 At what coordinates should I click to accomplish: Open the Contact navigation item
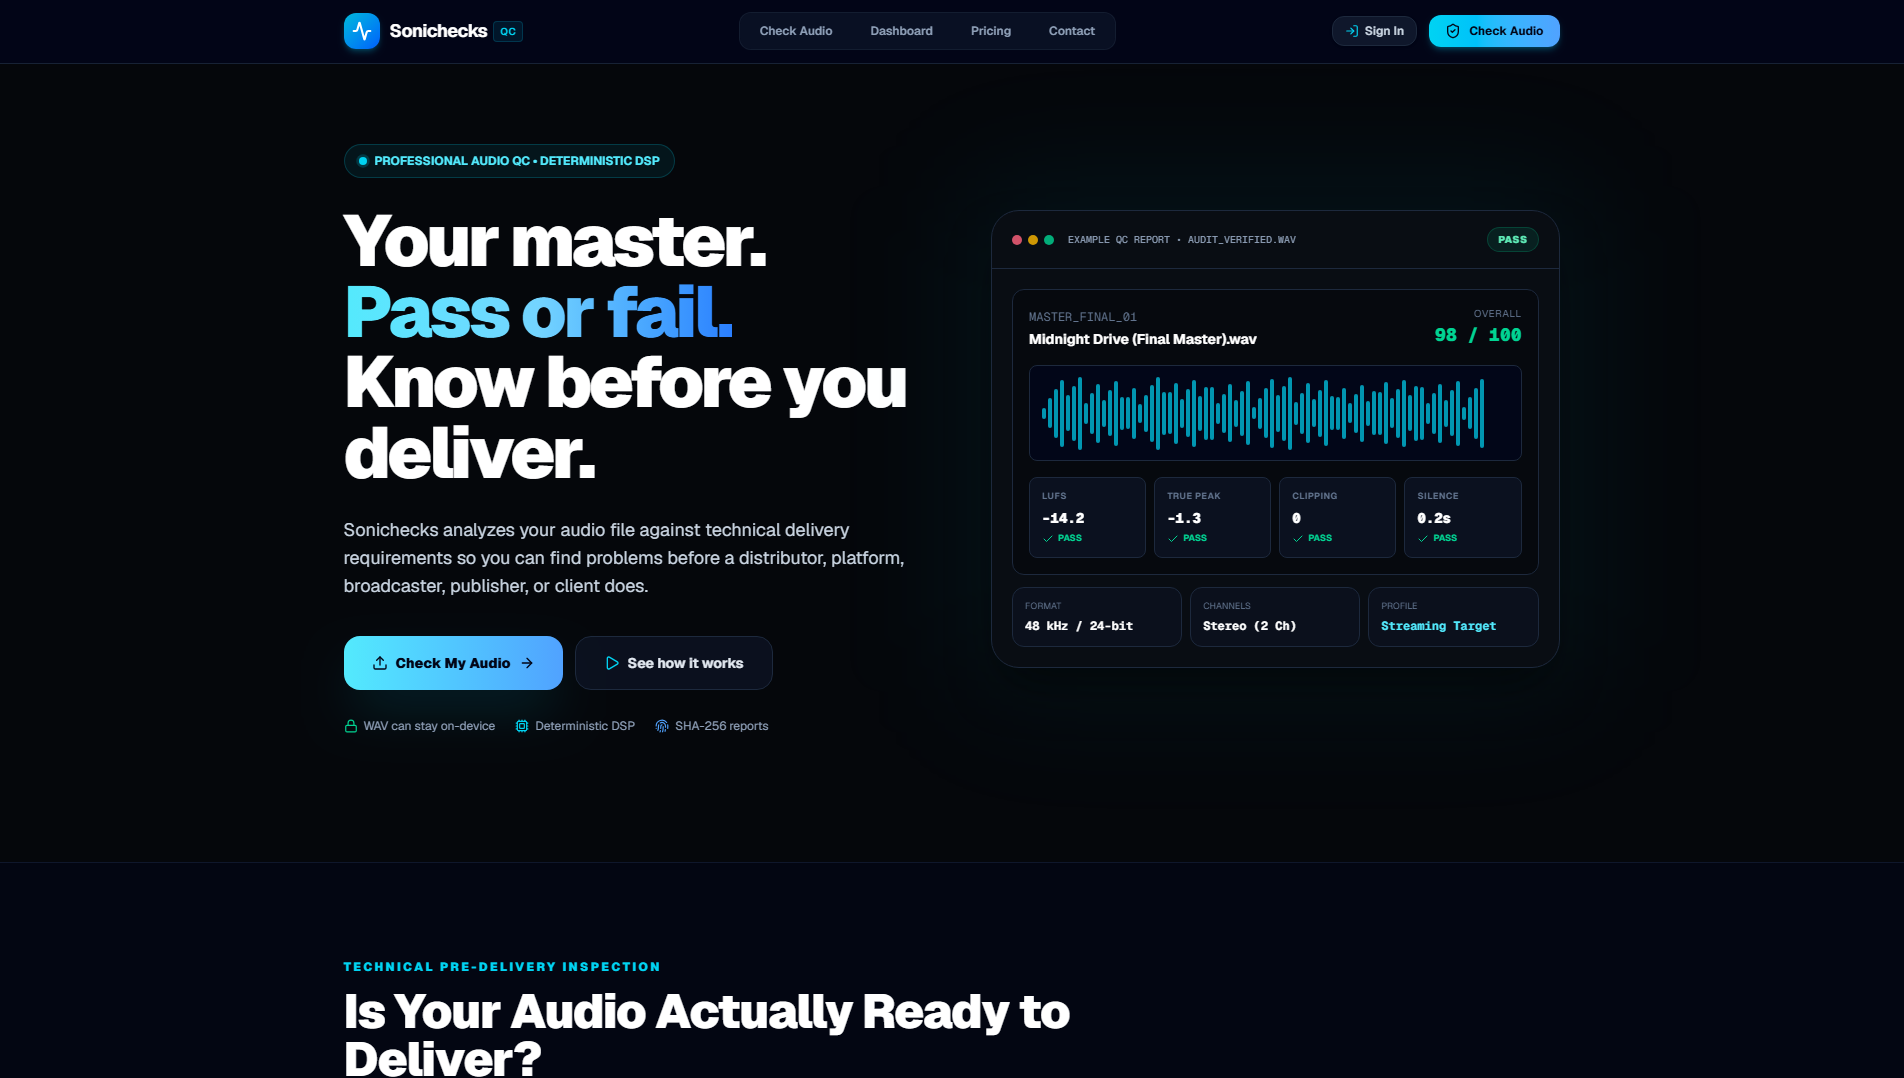click(x=1072, y=31)
